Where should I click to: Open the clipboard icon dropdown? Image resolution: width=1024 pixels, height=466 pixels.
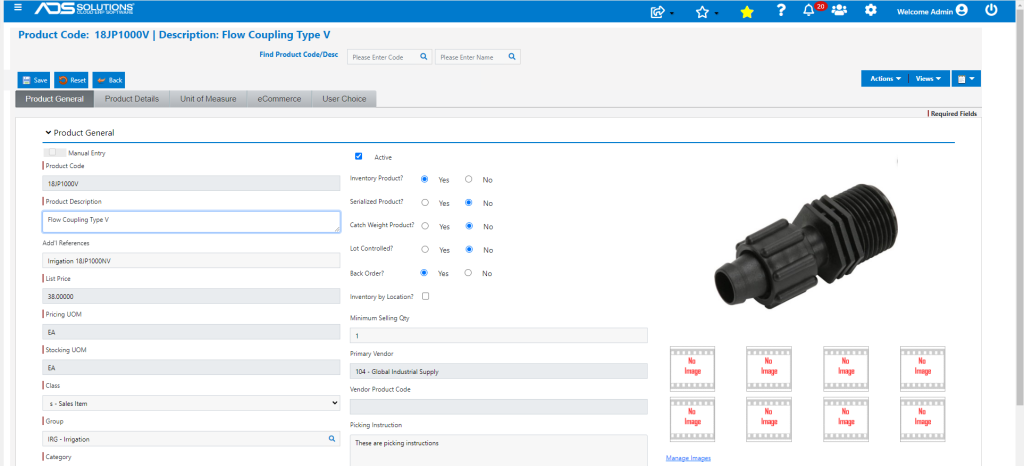click(x=966, y=78)
